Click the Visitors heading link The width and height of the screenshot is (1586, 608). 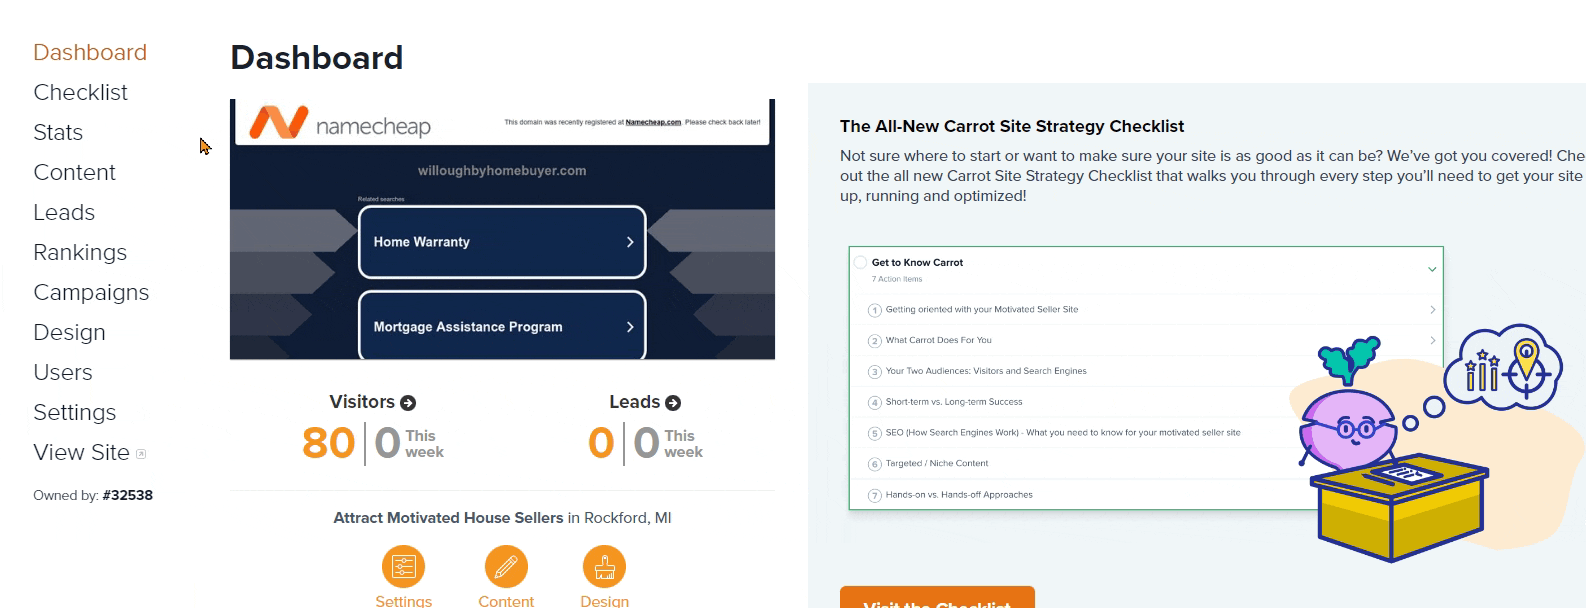362,402
